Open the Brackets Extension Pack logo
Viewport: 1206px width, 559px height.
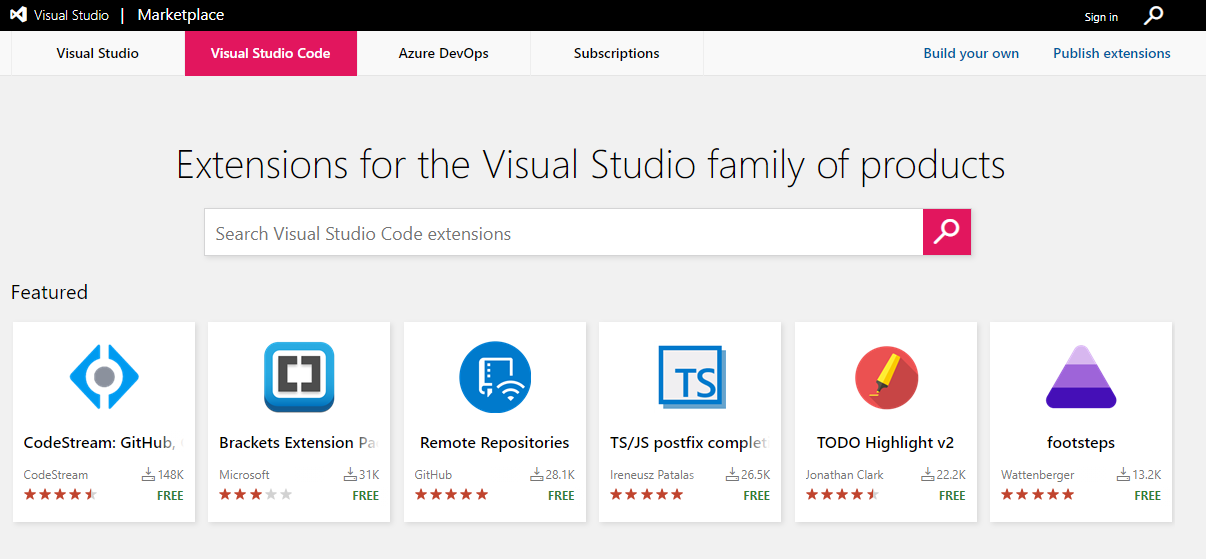point(299,376)
